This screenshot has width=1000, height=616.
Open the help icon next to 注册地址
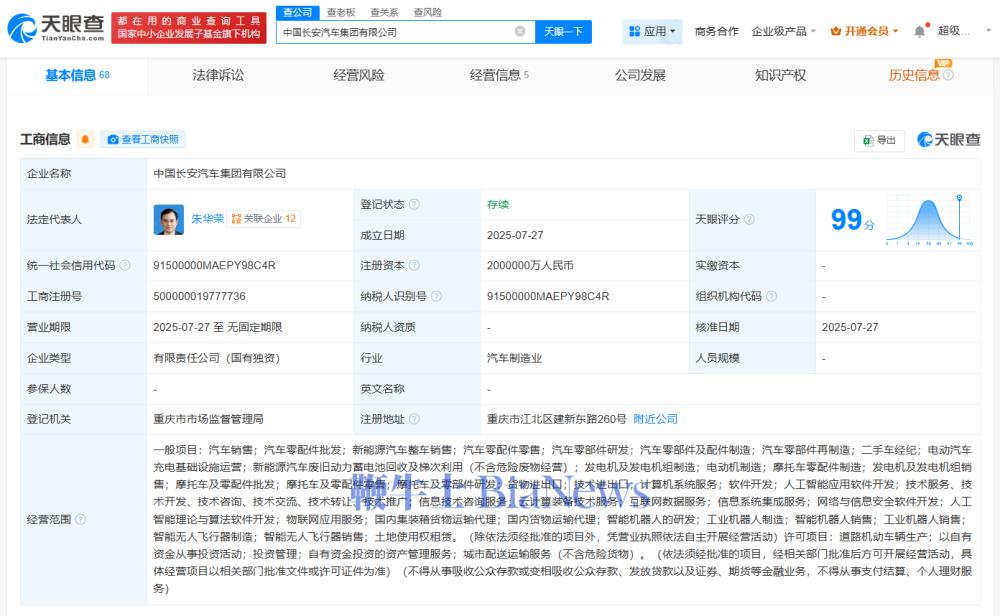[x=414, y=419]
